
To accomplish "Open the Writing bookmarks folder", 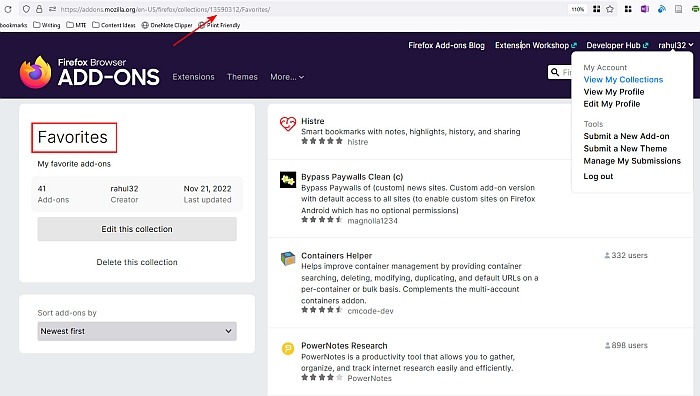I will pos(46,25).
